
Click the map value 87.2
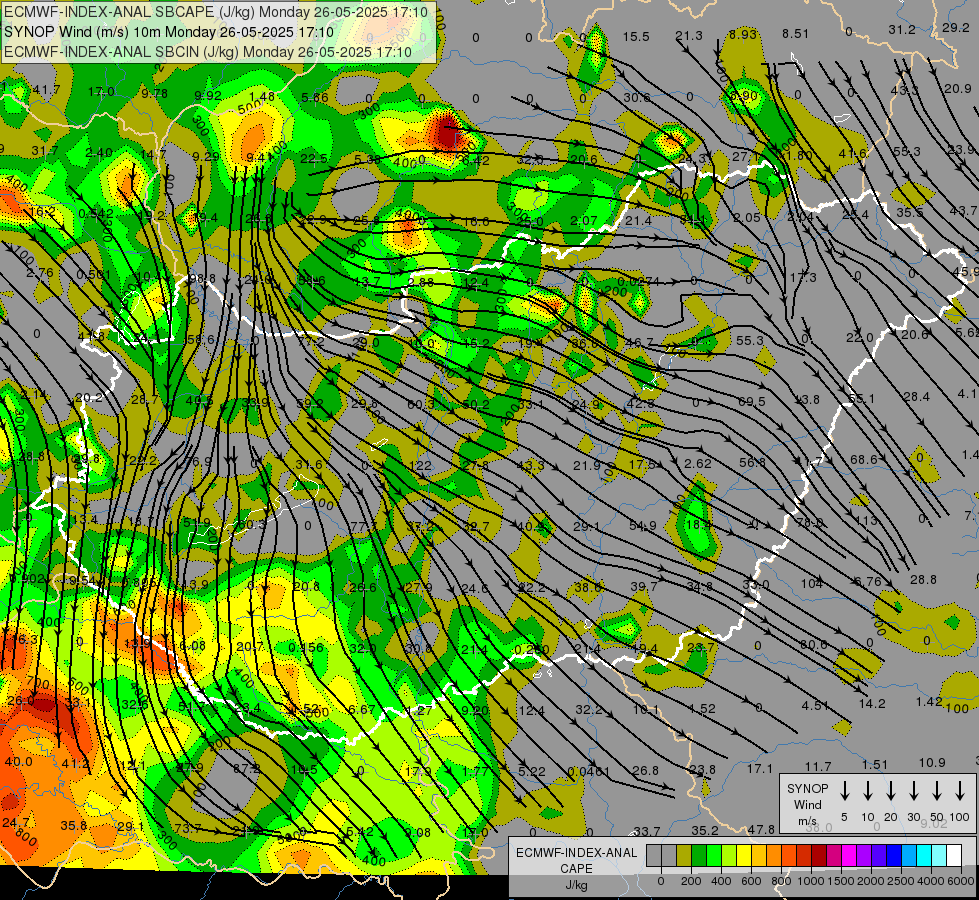(x=247, y=768)
